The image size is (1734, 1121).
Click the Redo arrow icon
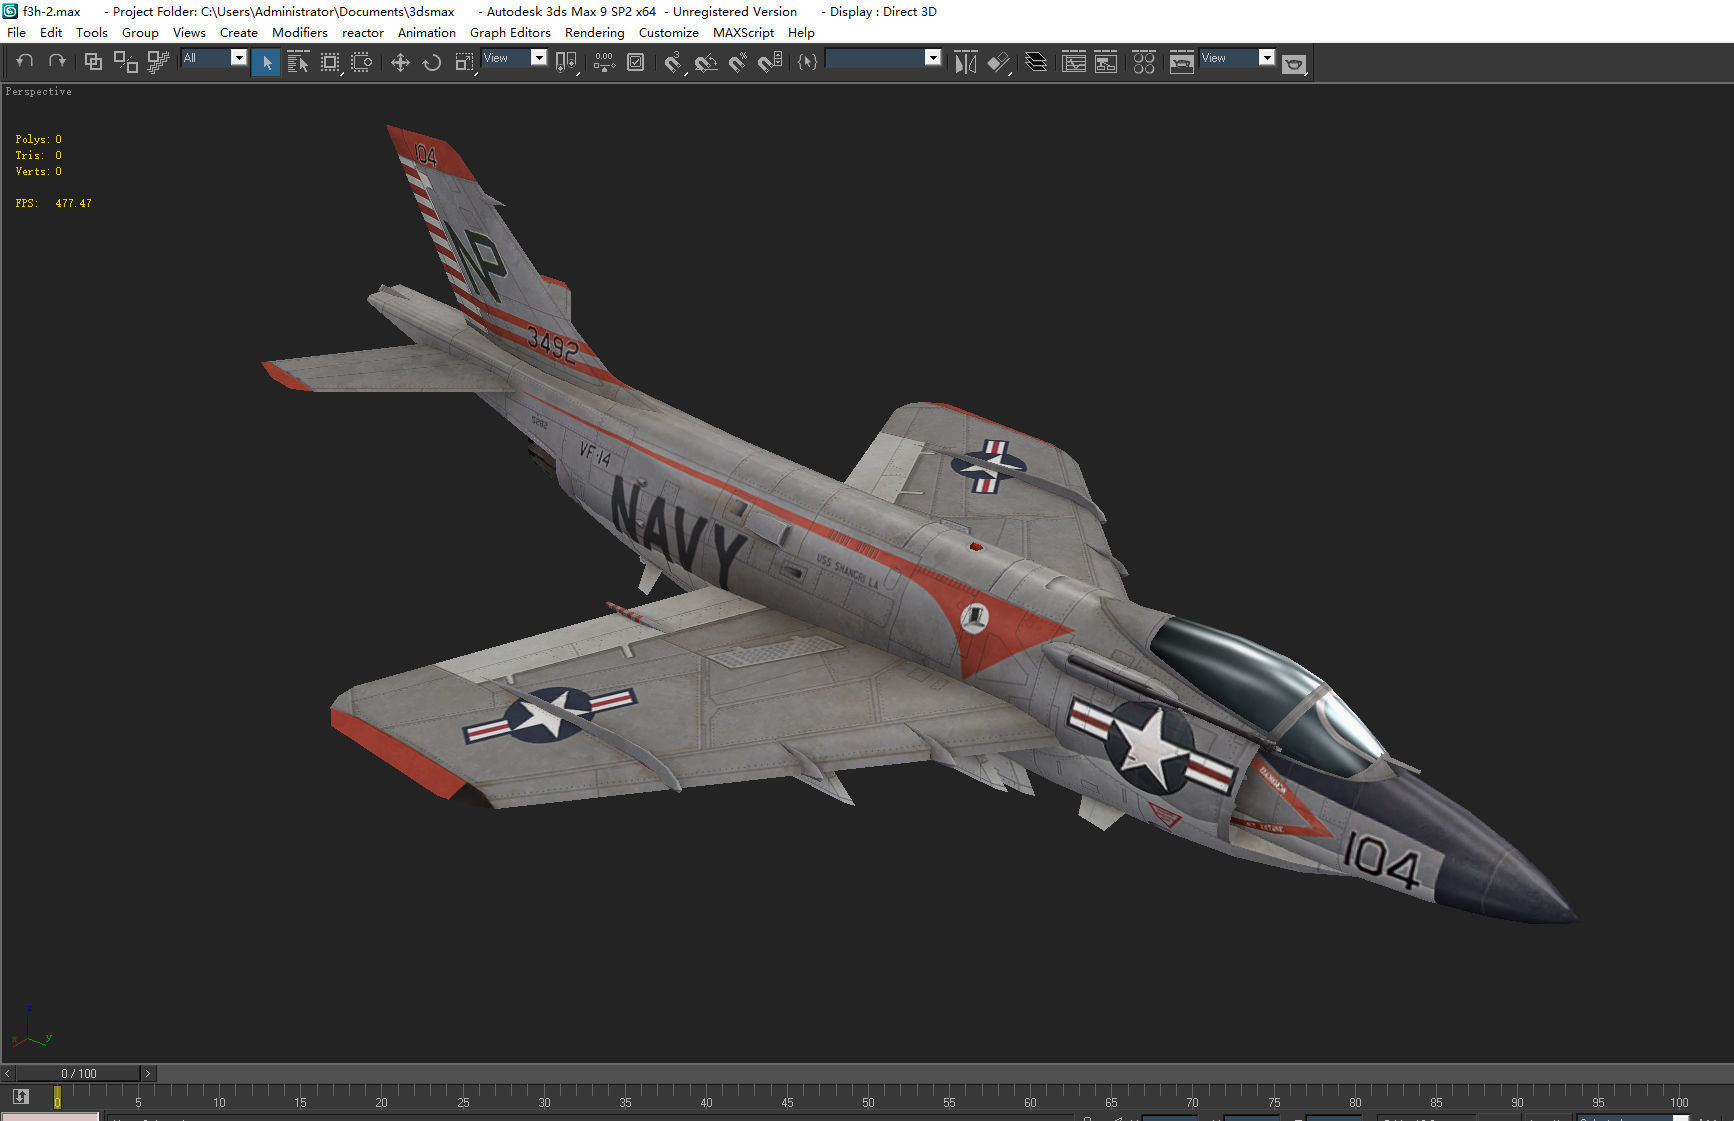point(57,62)
